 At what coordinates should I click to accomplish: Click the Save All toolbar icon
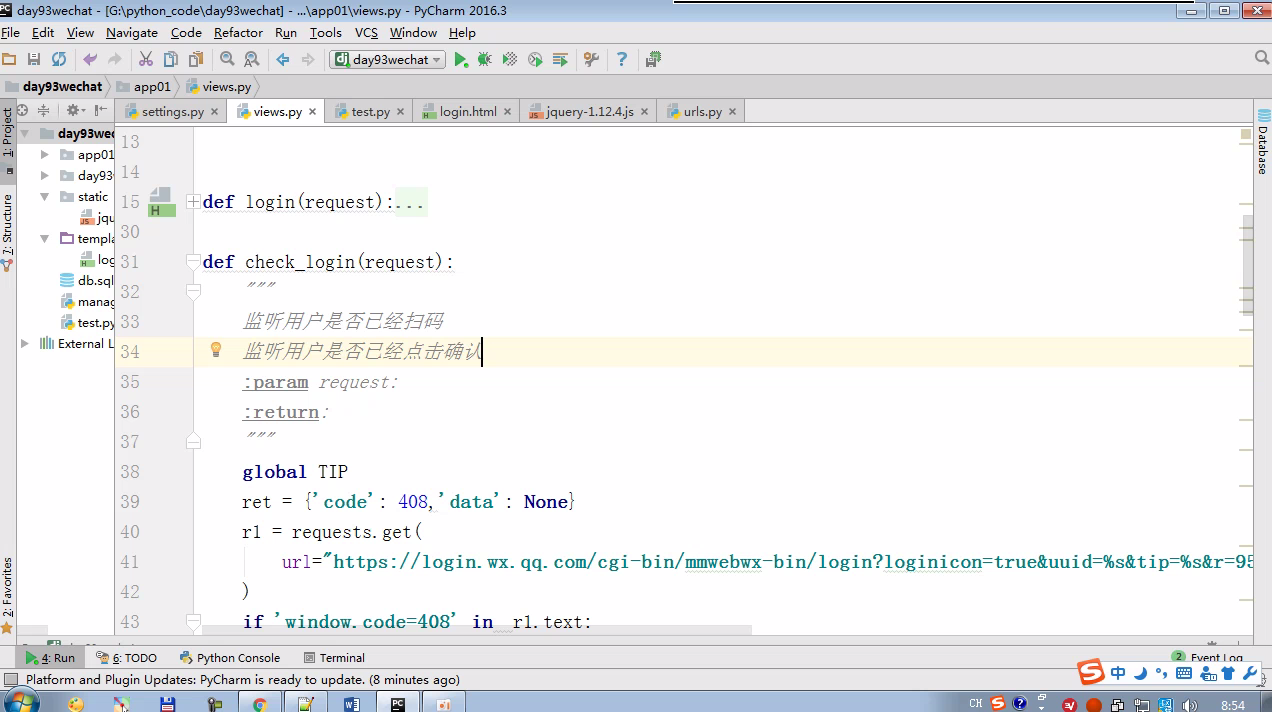[34, 60]
